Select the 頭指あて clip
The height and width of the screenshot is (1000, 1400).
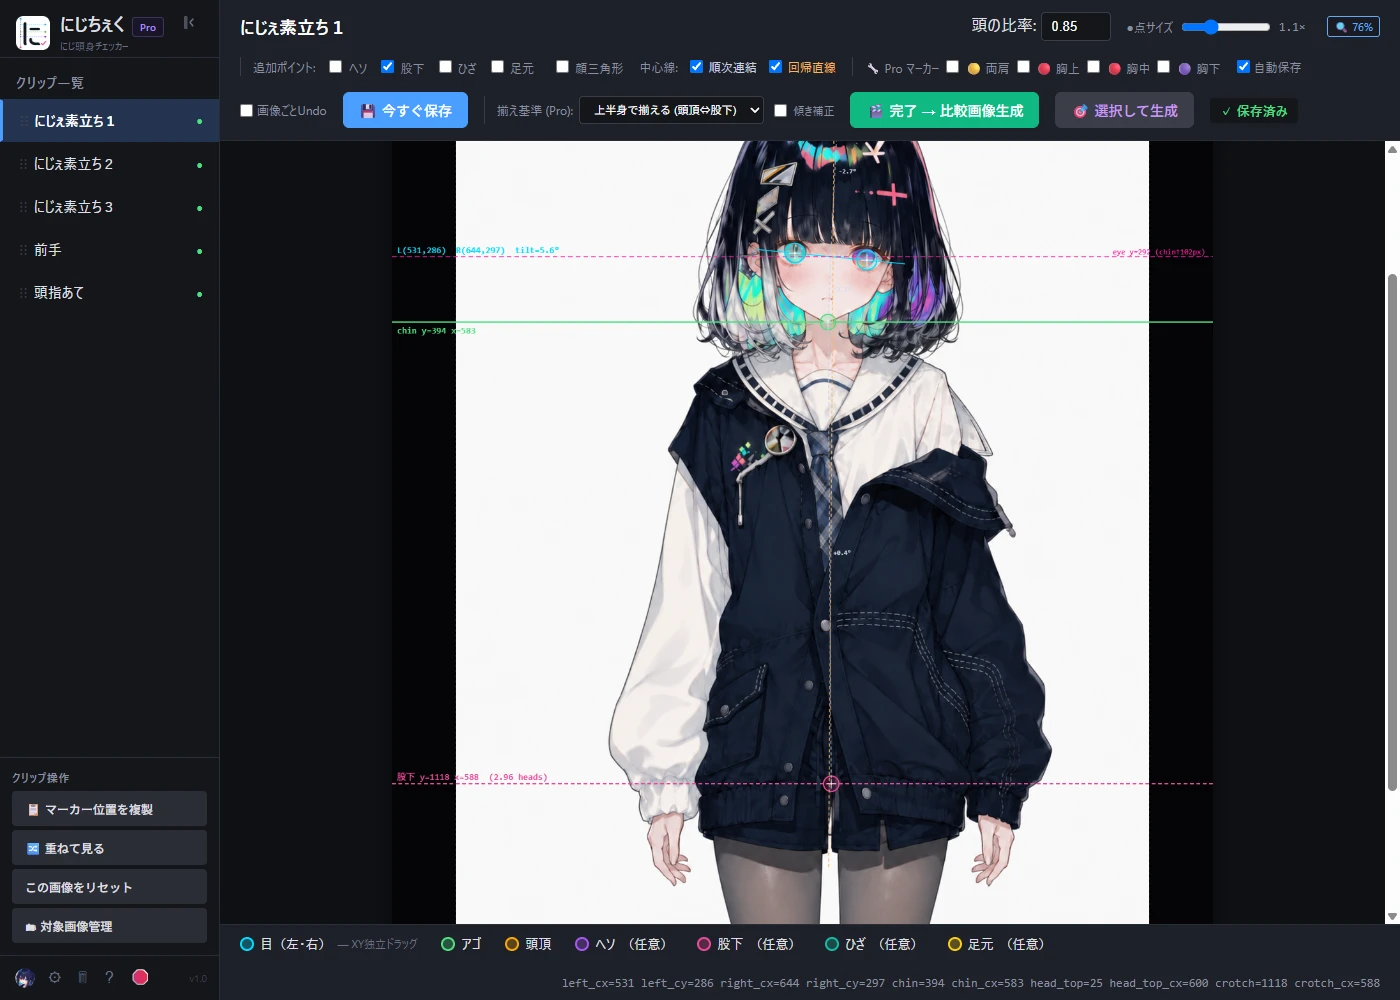[x=109, y=293]
